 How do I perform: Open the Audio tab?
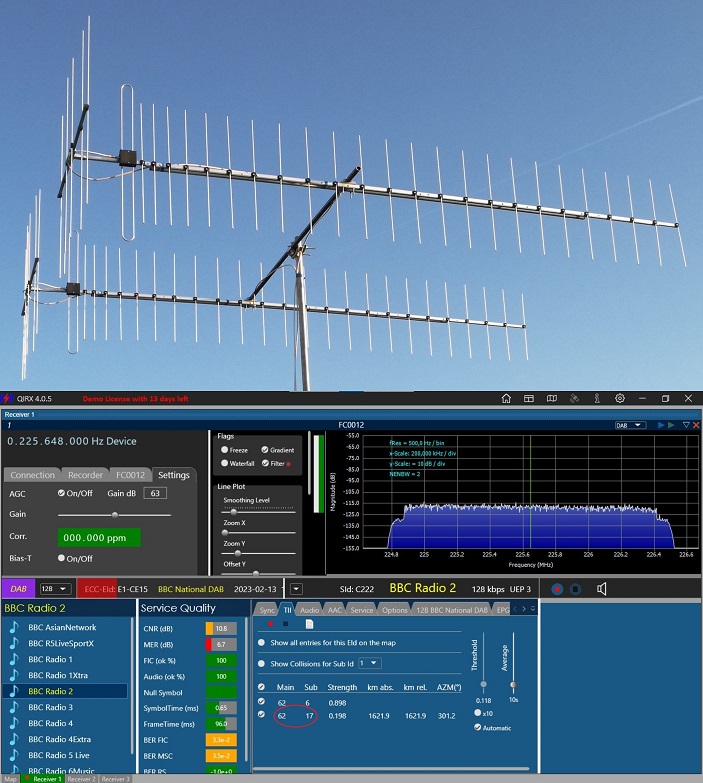[x=310, y=609]
